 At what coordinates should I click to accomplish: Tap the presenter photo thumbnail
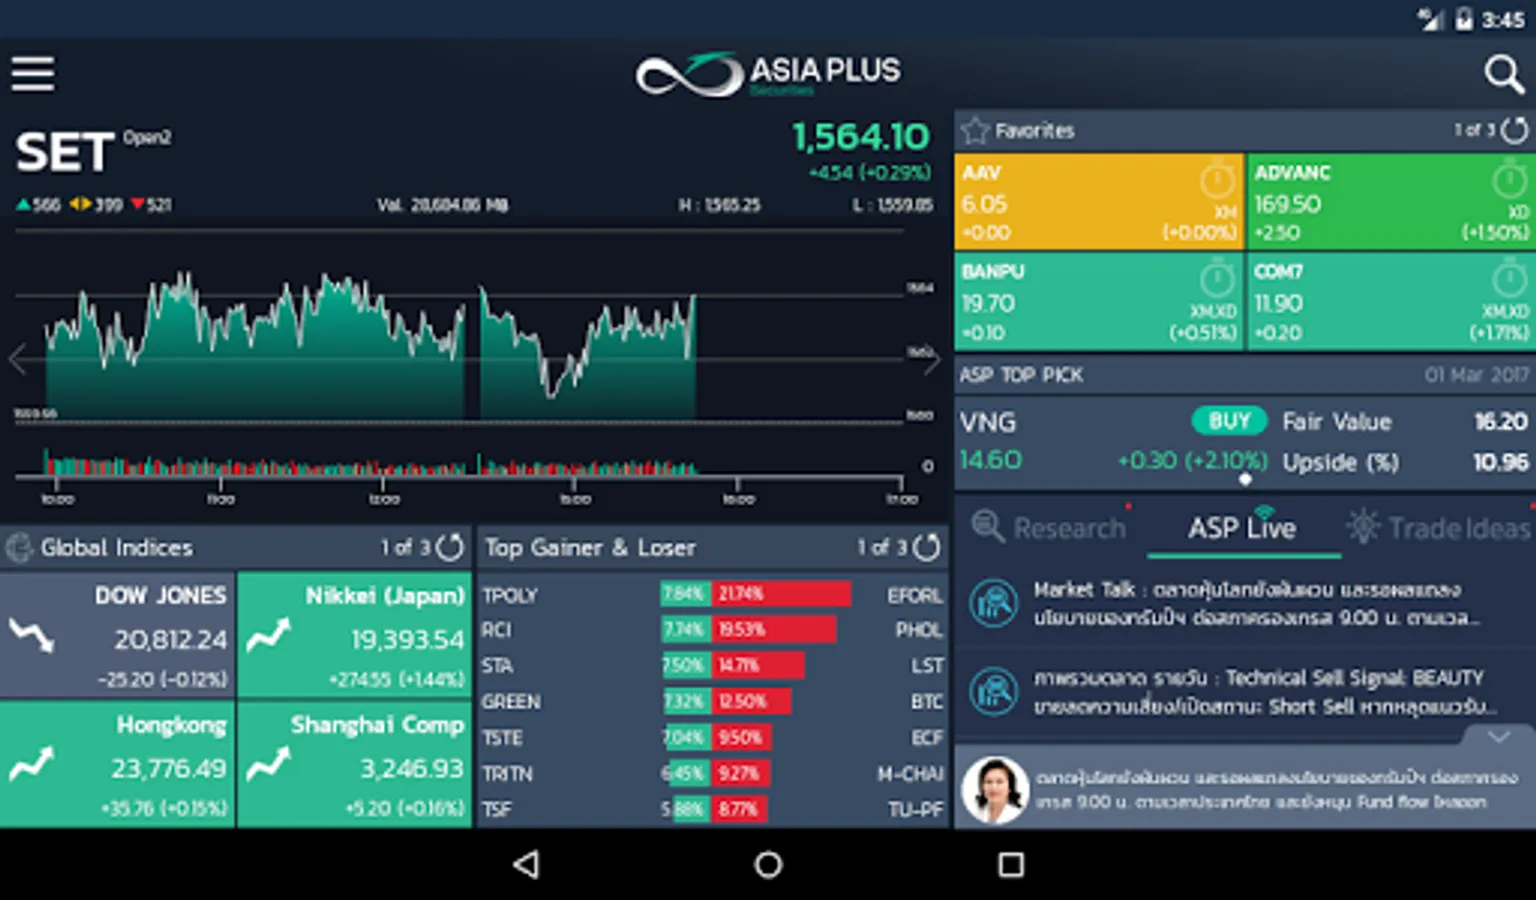(995, 789)
